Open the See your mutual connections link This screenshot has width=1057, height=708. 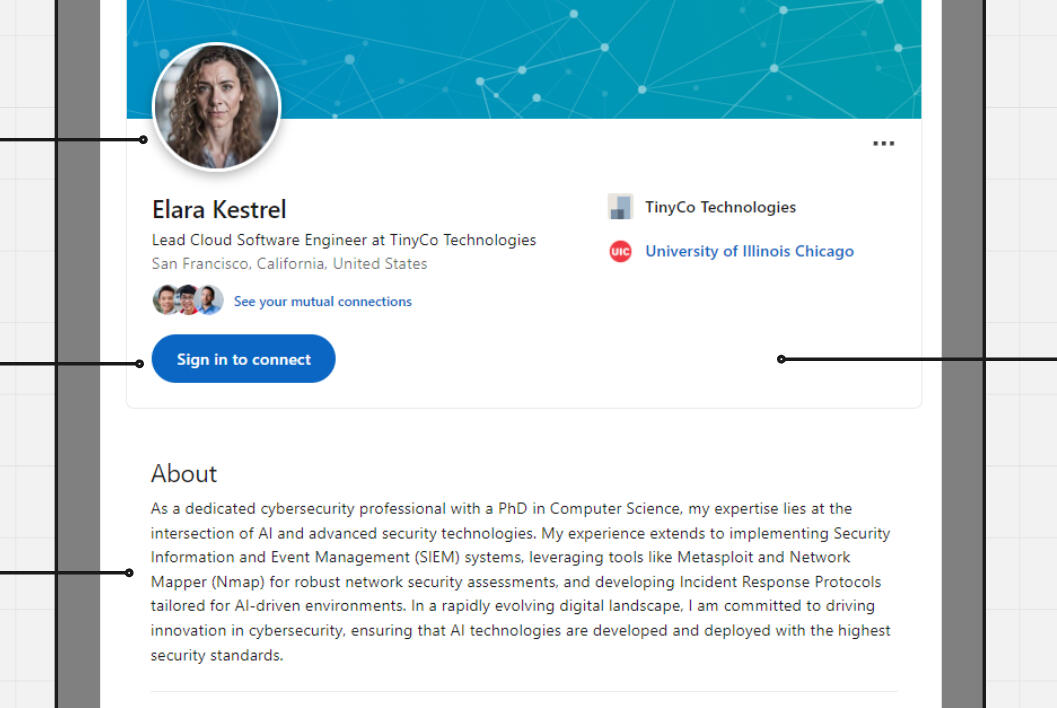point(322,301)
